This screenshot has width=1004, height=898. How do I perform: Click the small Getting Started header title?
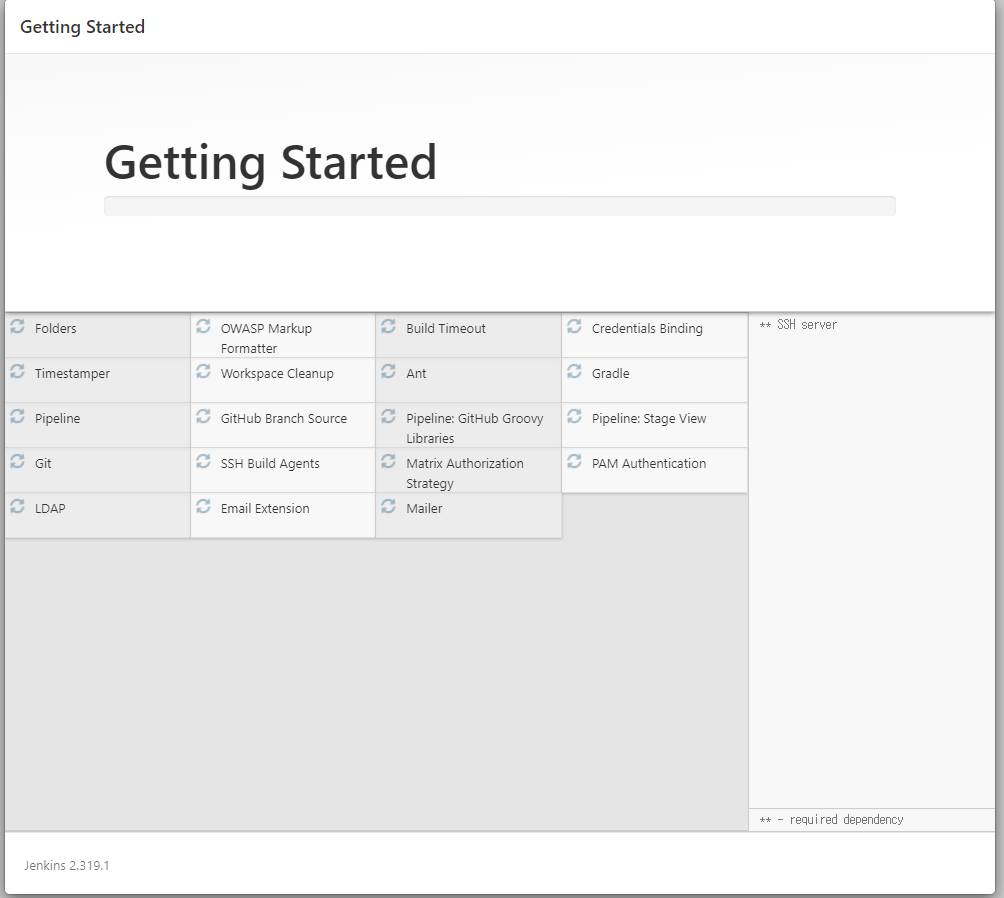point(83,27)
